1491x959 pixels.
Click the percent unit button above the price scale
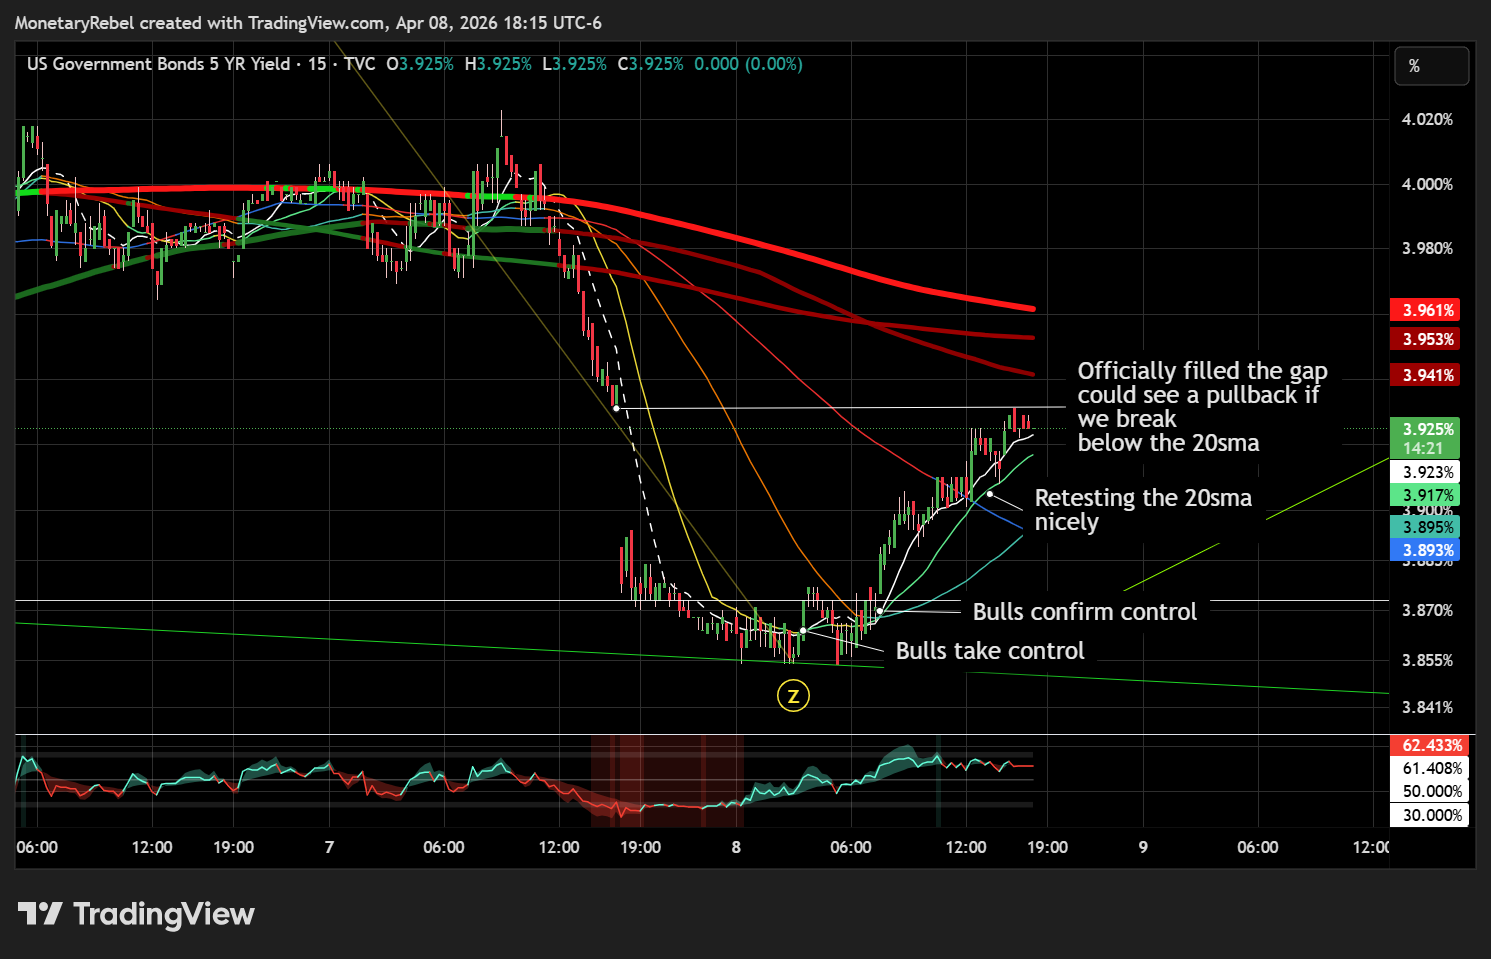[1432, 66]
